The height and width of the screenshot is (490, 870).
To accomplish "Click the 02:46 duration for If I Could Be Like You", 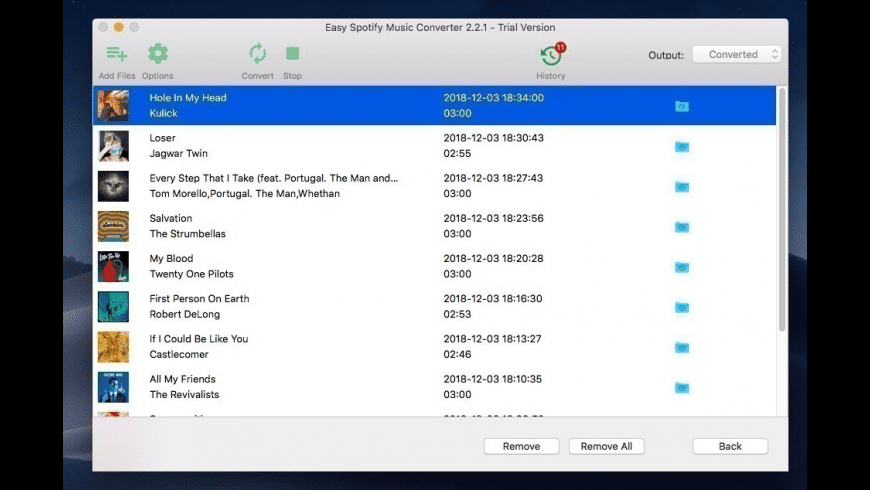I will [457, 354].
